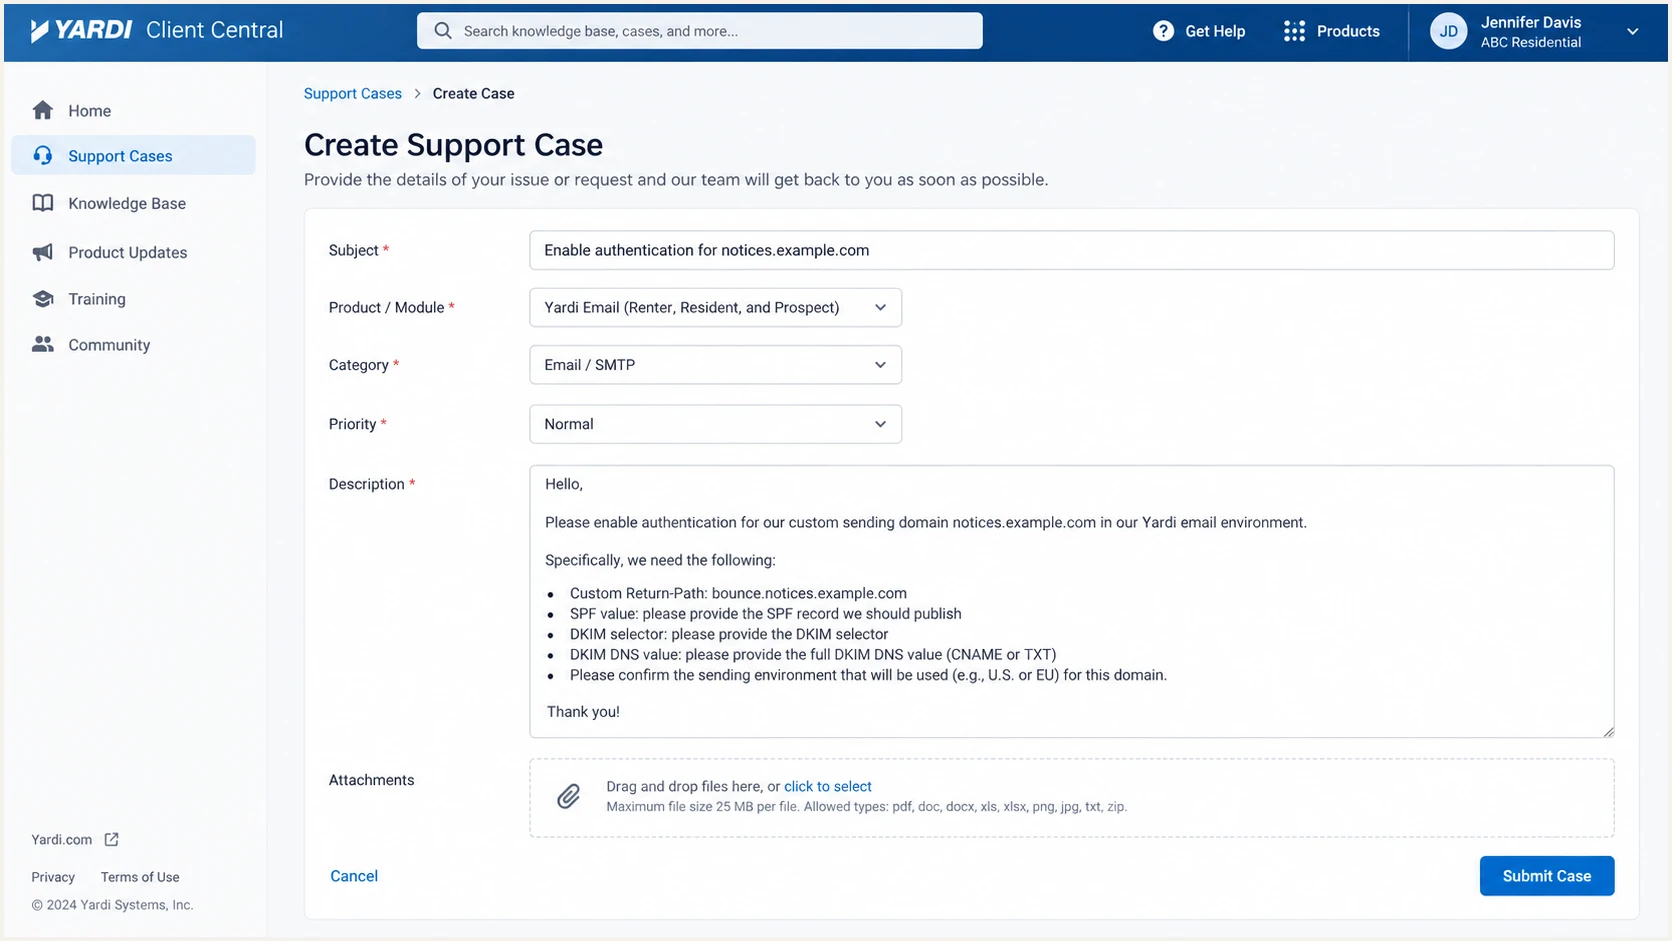1672x941 pixels.
Task: Click the Get Help question mark icon
Action: pyautogui.click(x=1163, y=31)
